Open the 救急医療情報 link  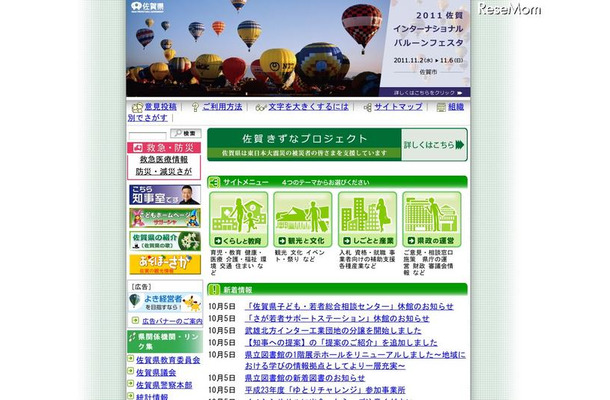[x=164, y=159]
